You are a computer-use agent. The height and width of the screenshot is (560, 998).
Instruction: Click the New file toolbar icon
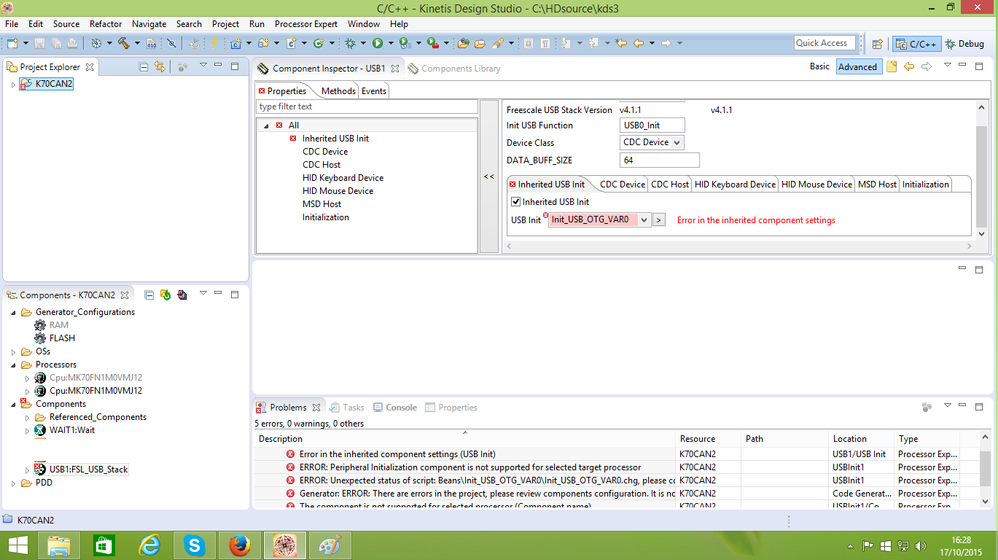pyautogui.click(x=13, y=43)
